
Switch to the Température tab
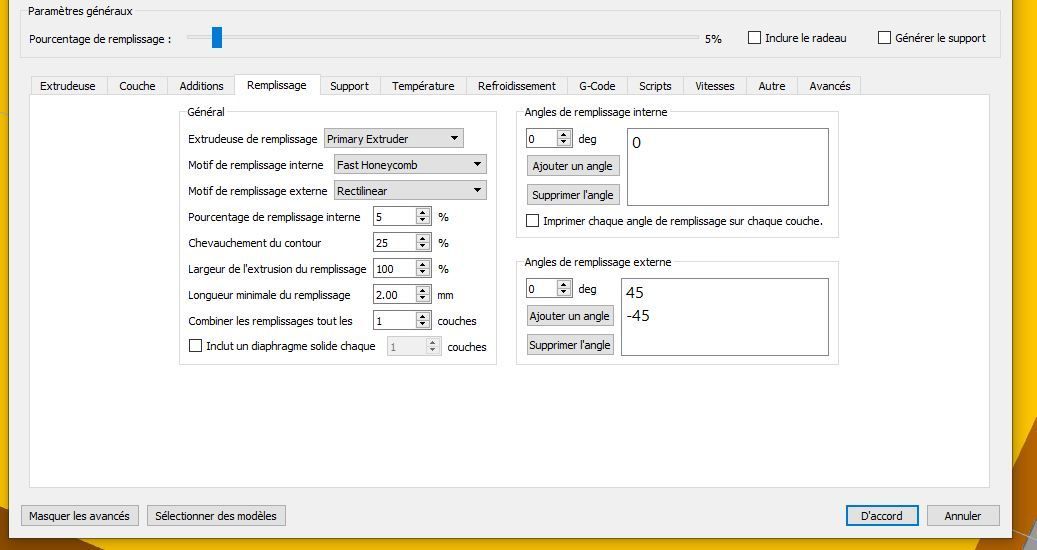coord(423,86)
